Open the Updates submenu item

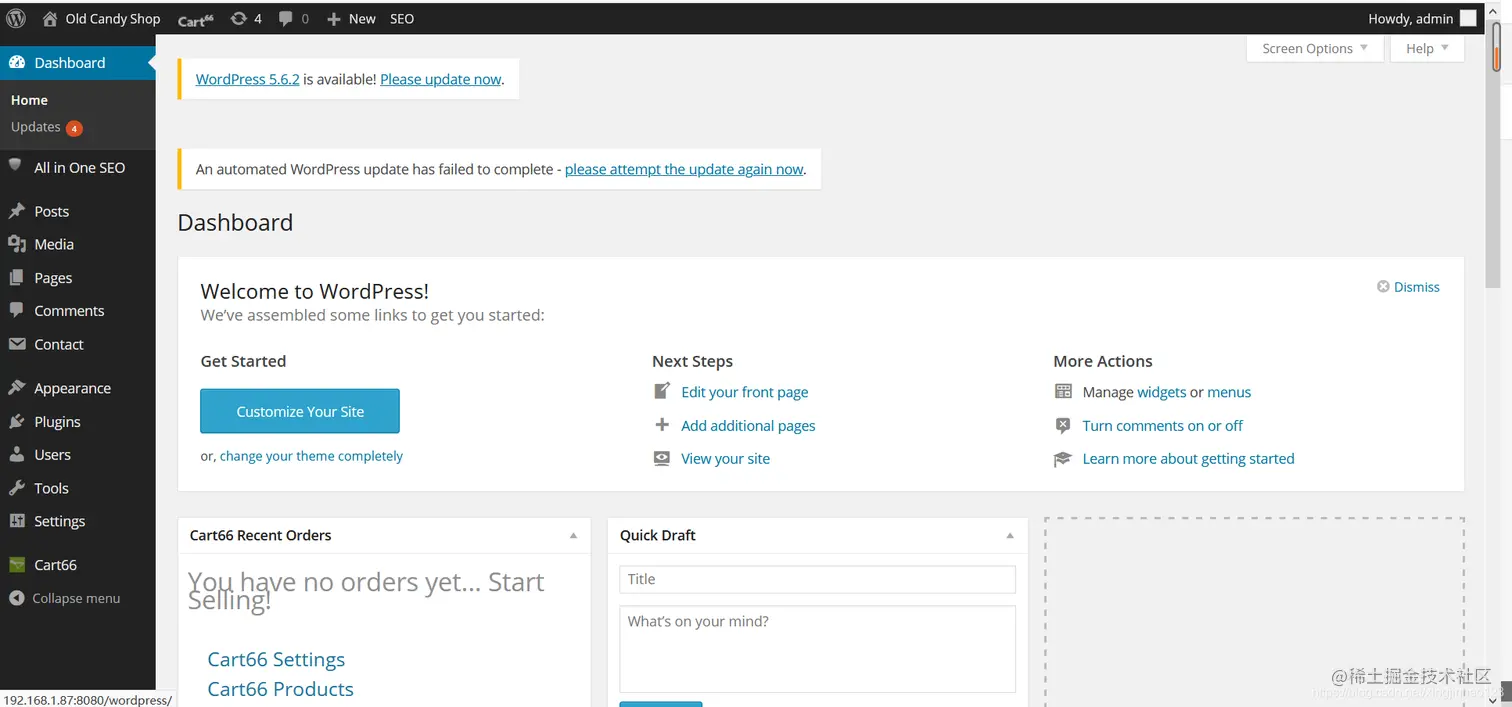point(36,127)
